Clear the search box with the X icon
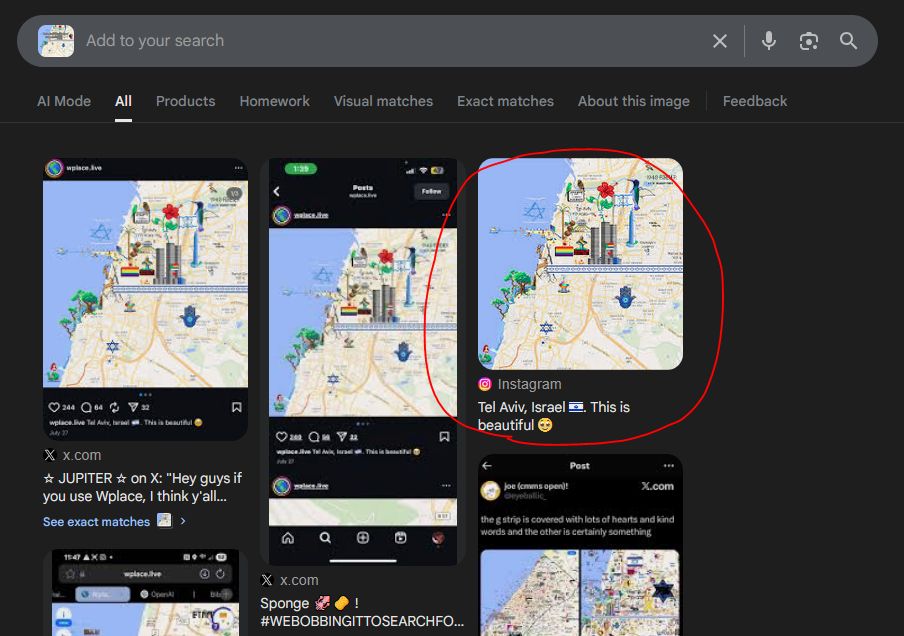904x636 pixels. click(x=720, y=41)
